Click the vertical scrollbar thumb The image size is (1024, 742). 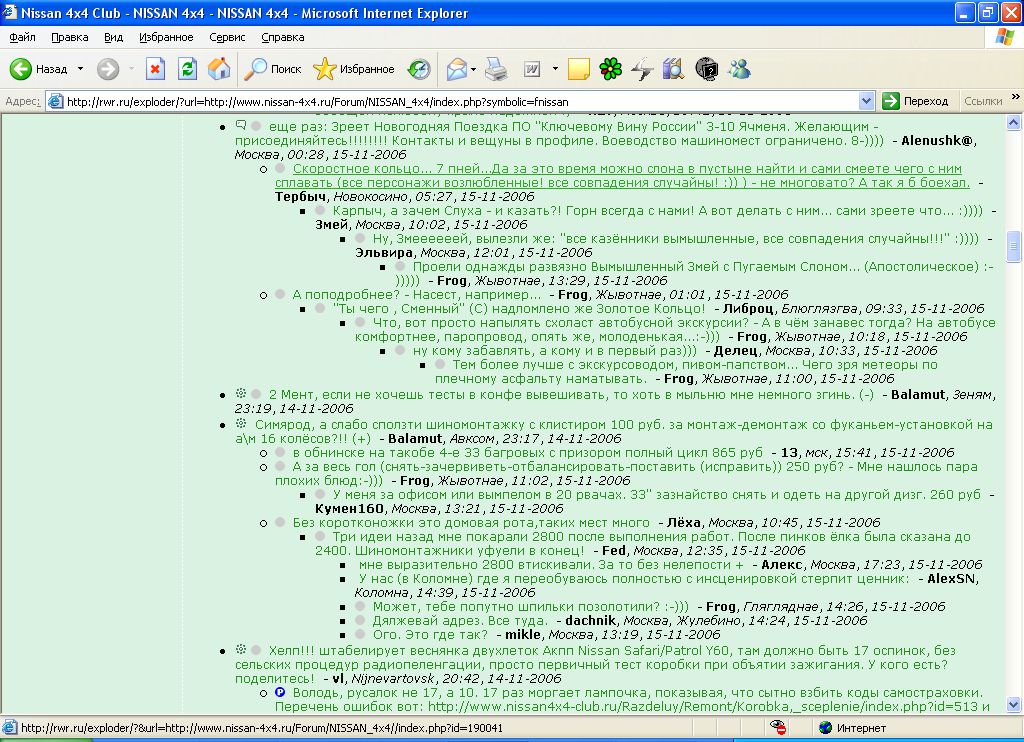(x=1014, y=247)
